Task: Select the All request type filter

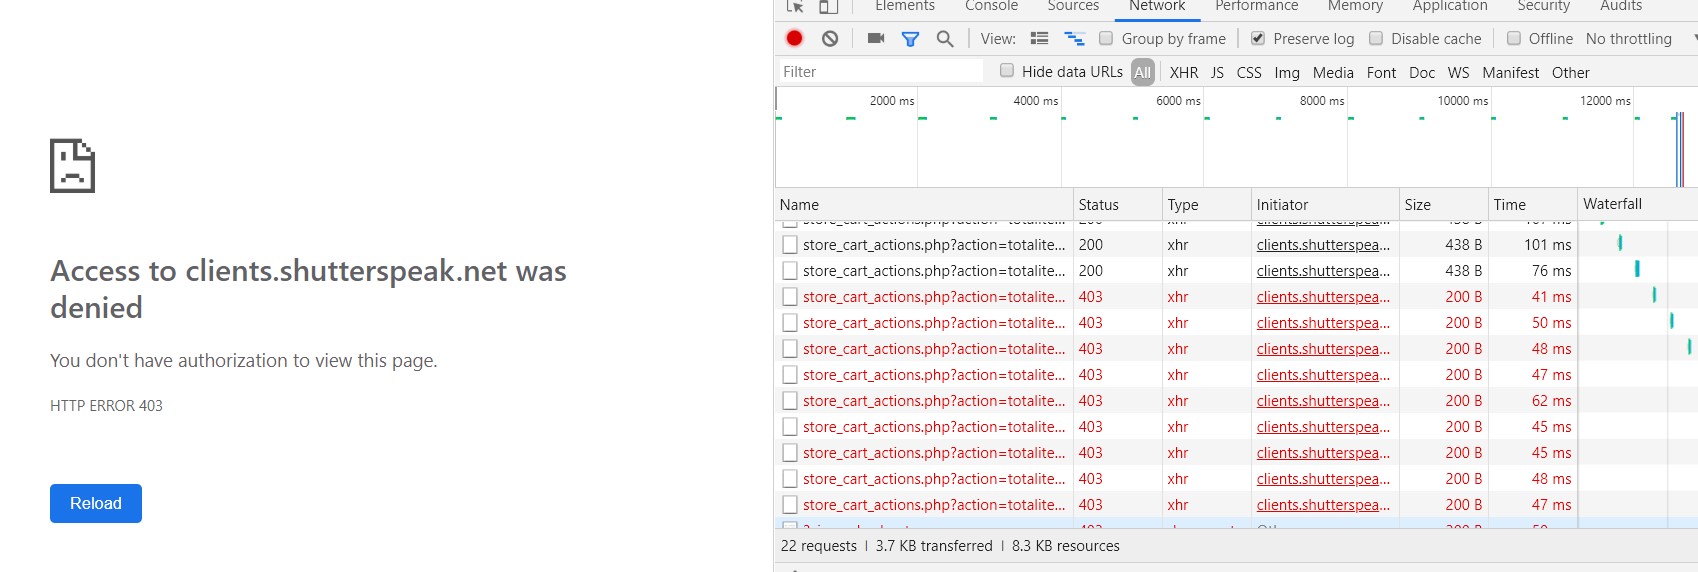Action: point(1143,72)
